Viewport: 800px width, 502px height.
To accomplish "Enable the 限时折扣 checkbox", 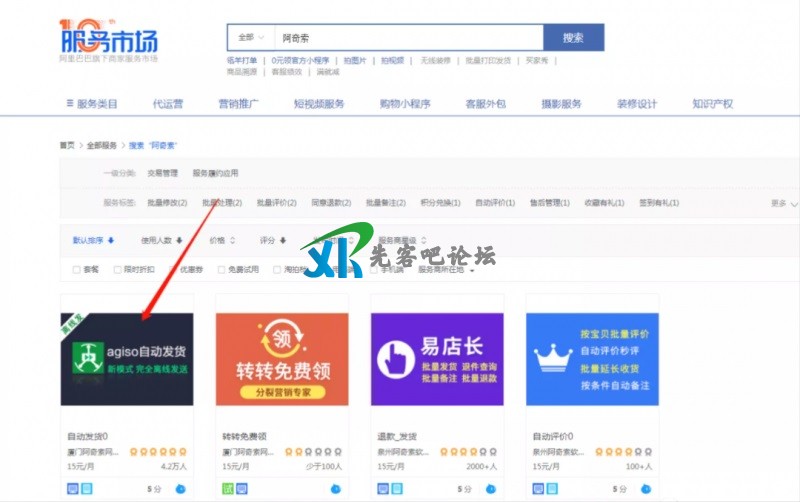I will [x=117, y=269].
